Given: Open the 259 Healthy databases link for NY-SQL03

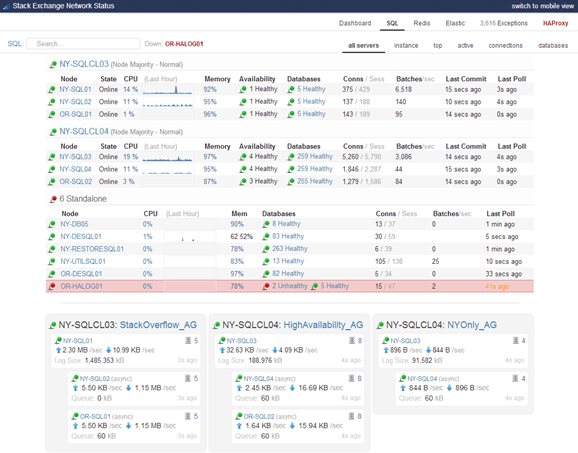Looking at the screenshot, I should click(x=315, y=157).
